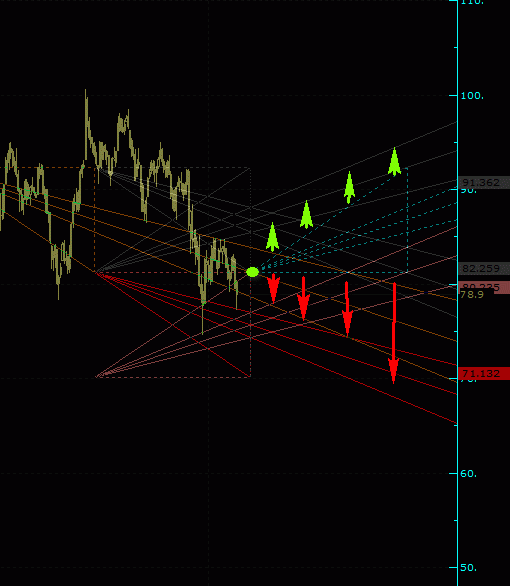The width and height of the screenshot is (510, 586).
Task: Click the 60 mark on the price axis
Action: click(x=469, y=474)
